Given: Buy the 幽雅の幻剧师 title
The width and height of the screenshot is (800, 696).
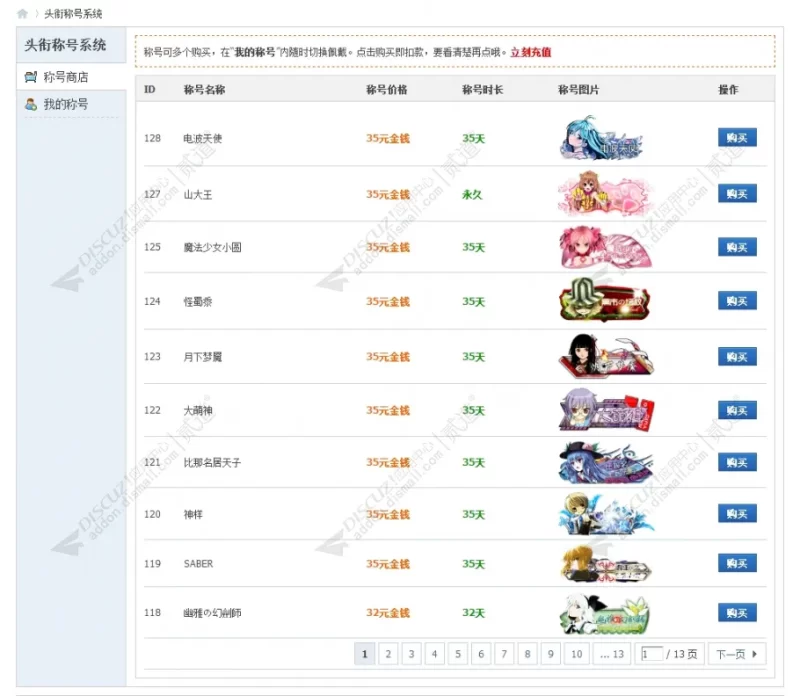Looking at the screenshot, I should point(737,613).
